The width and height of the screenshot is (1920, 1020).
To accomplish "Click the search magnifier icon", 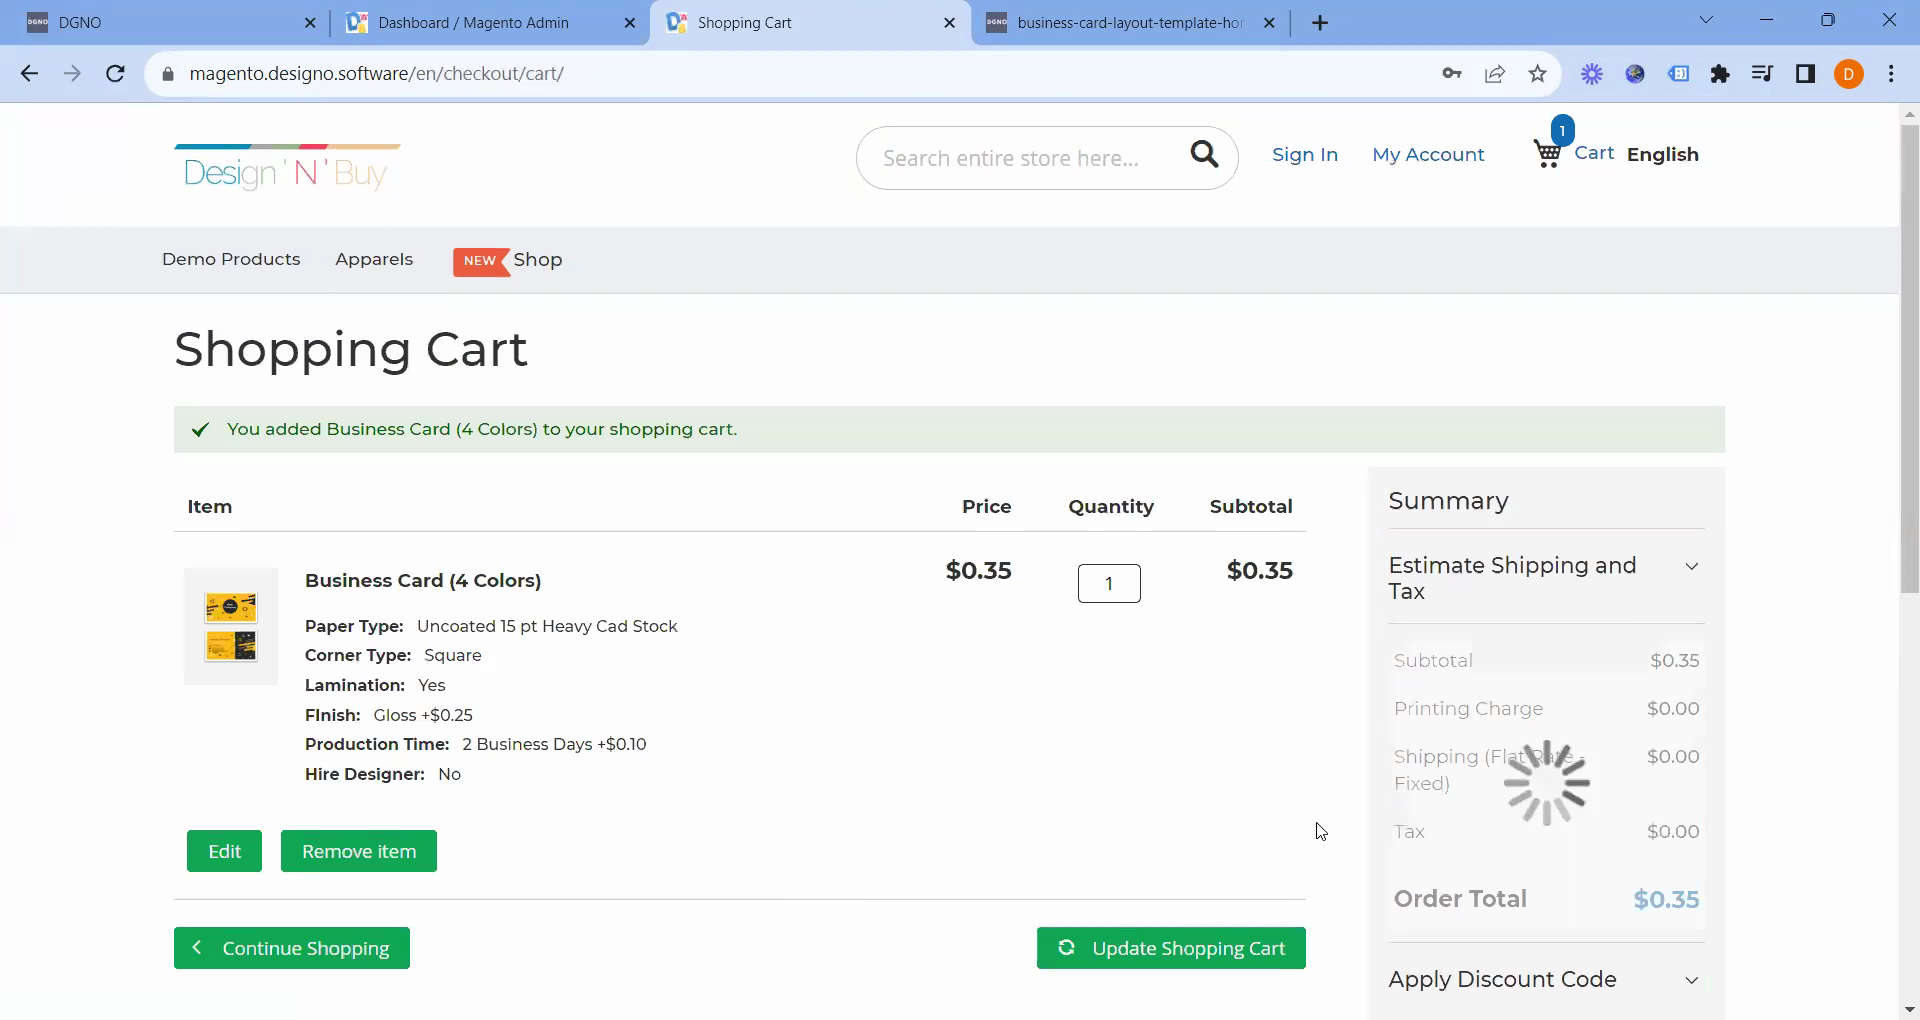I will click(1204, 154).
